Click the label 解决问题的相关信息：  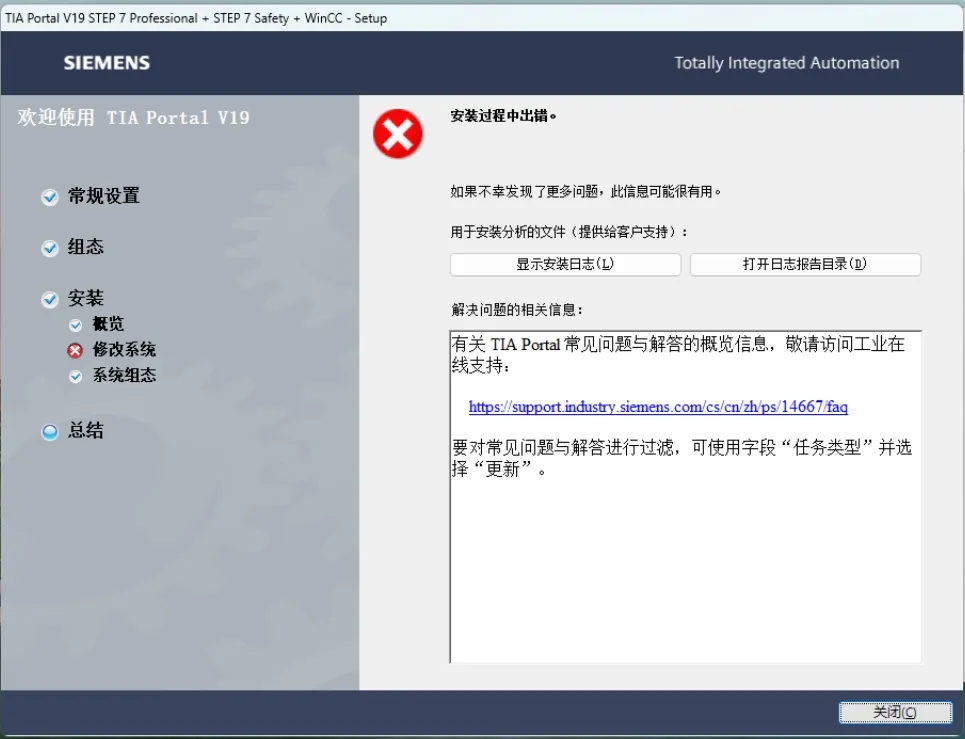[517, 310]
